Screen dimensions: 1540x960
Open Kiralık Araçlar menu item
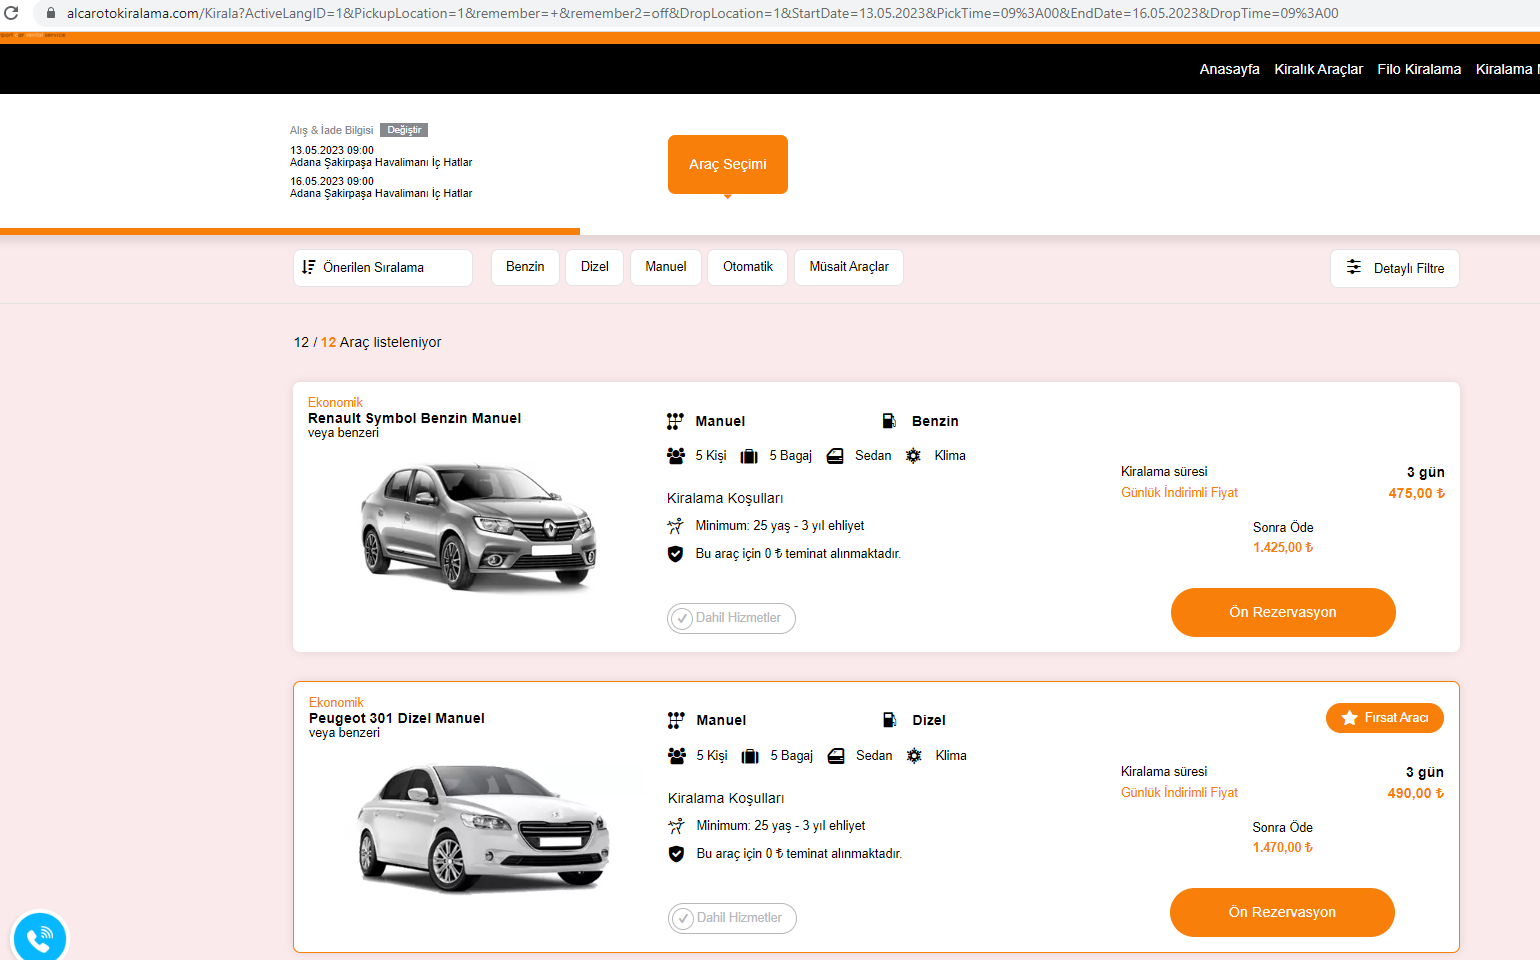1319,69
